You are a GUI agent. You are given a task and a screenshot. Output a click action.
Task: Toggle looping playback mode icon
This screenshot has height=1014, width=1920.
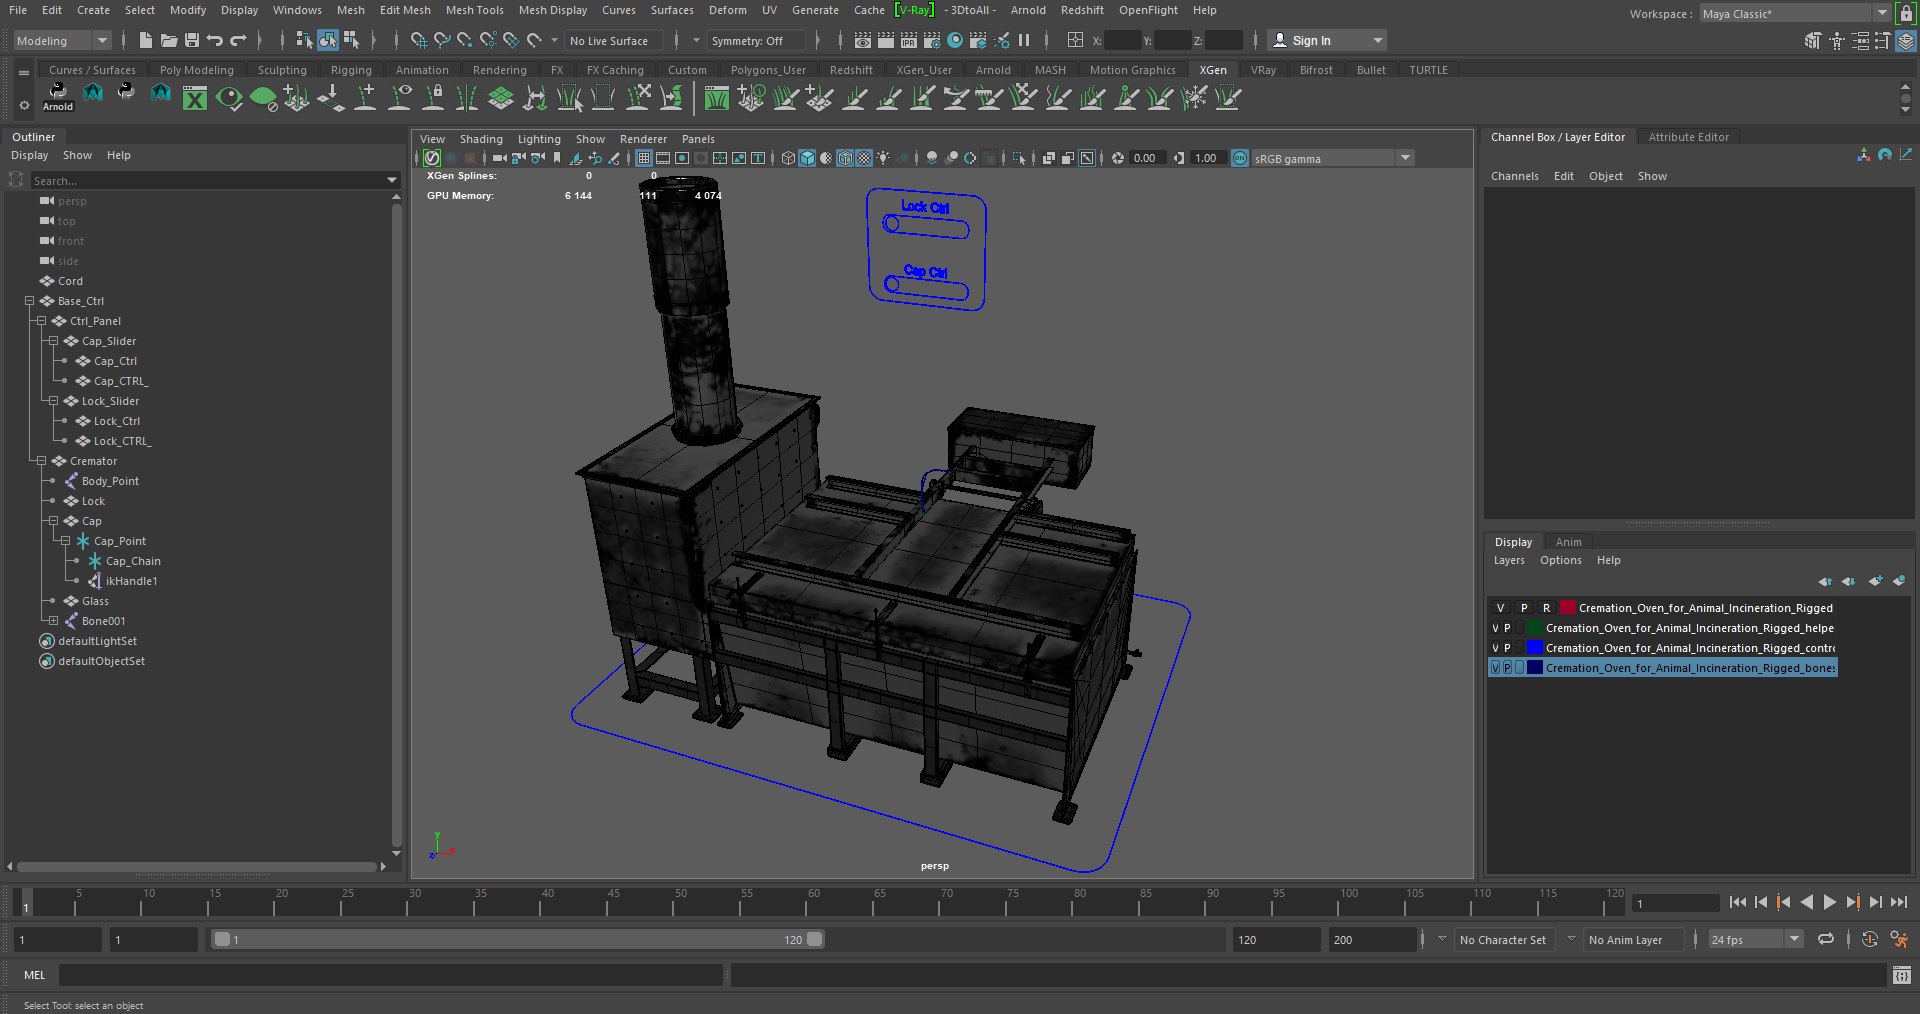(x=1826, y=939)
